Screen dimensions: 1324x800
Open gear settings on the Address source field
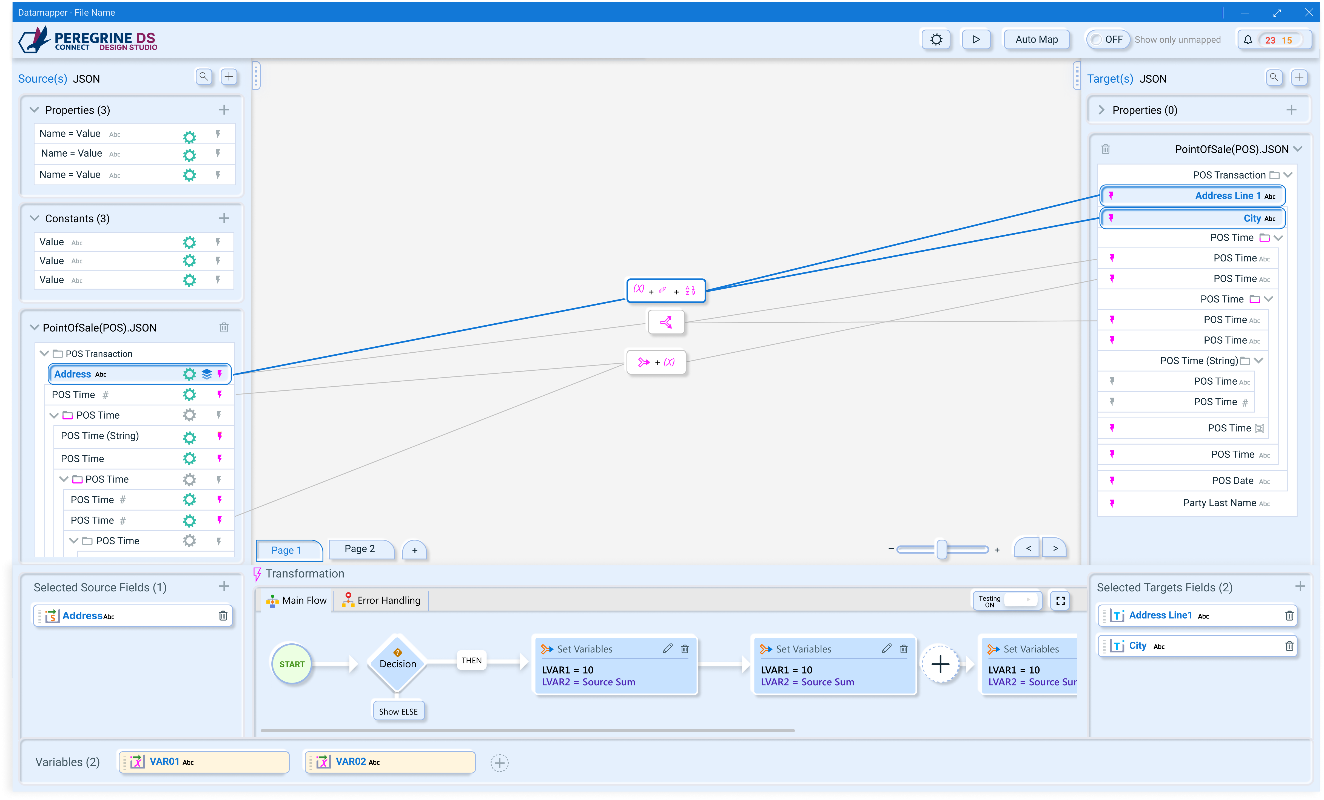pos(189,374)
